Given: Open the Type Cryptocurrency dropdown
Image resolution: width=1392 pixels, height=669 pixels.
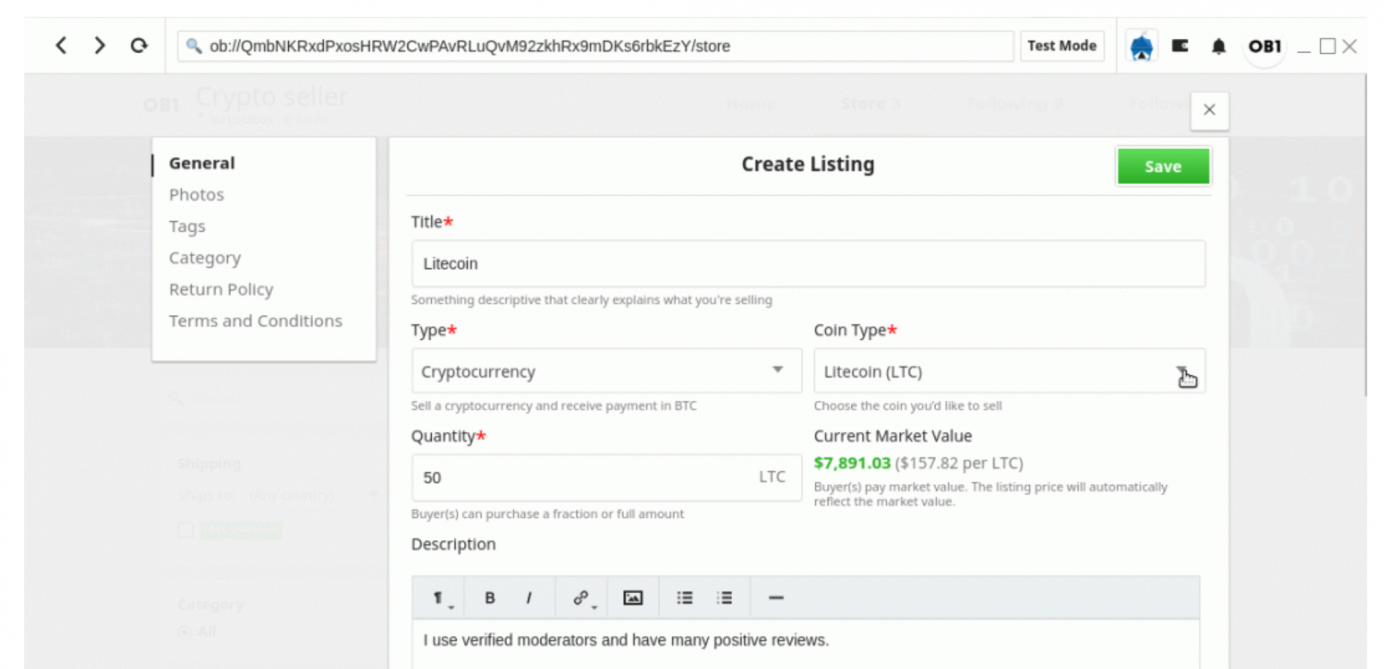Looking at the screenshot, I should click(x=606, y=371).
